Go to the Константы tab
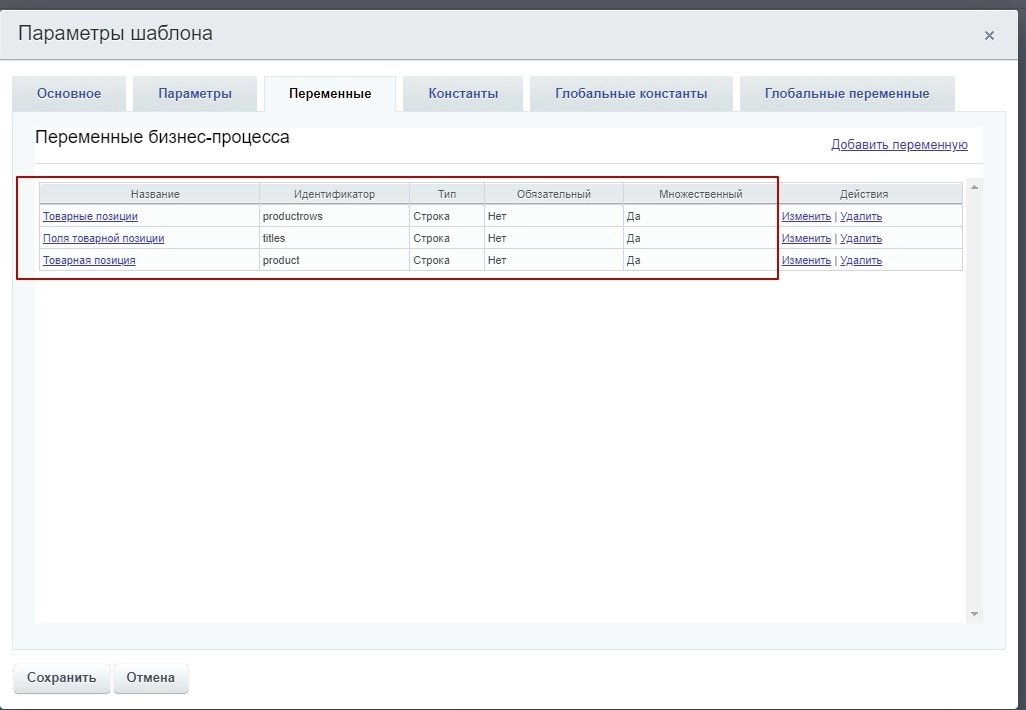The image size is (1026, 710). pyautogui.click(x=463, y=94)
